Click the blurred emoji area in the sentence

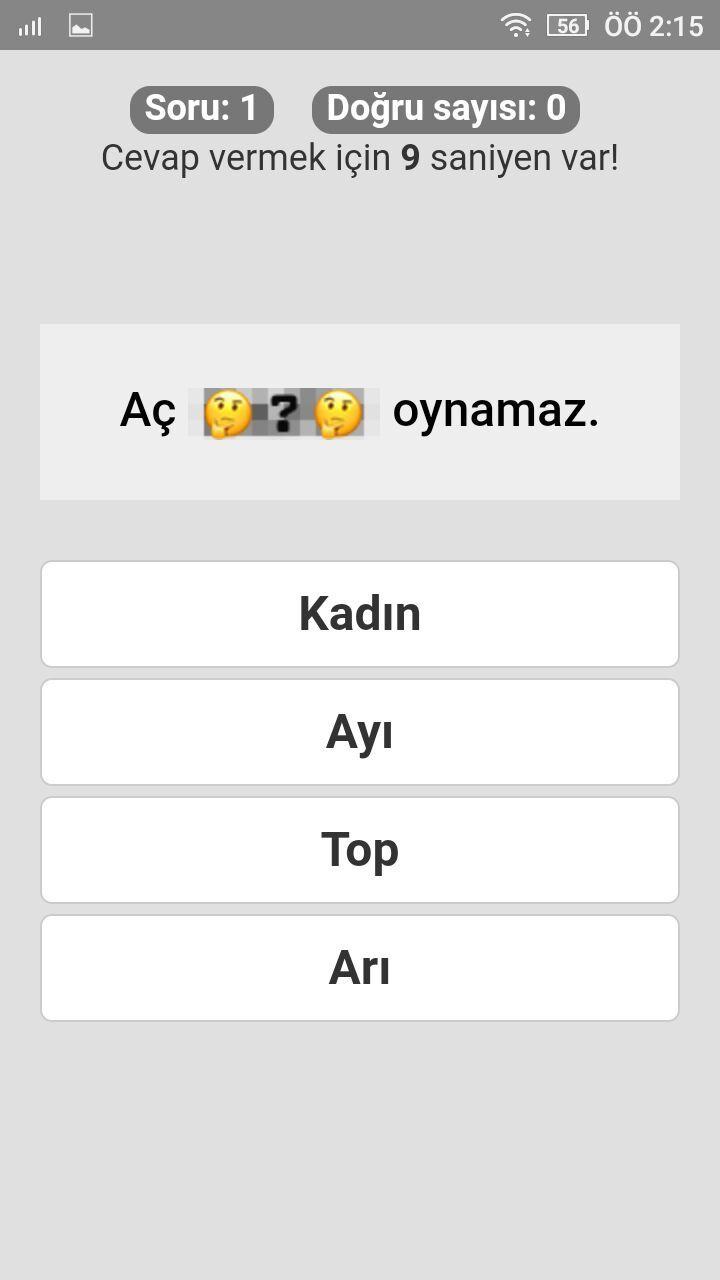(283, 411)
